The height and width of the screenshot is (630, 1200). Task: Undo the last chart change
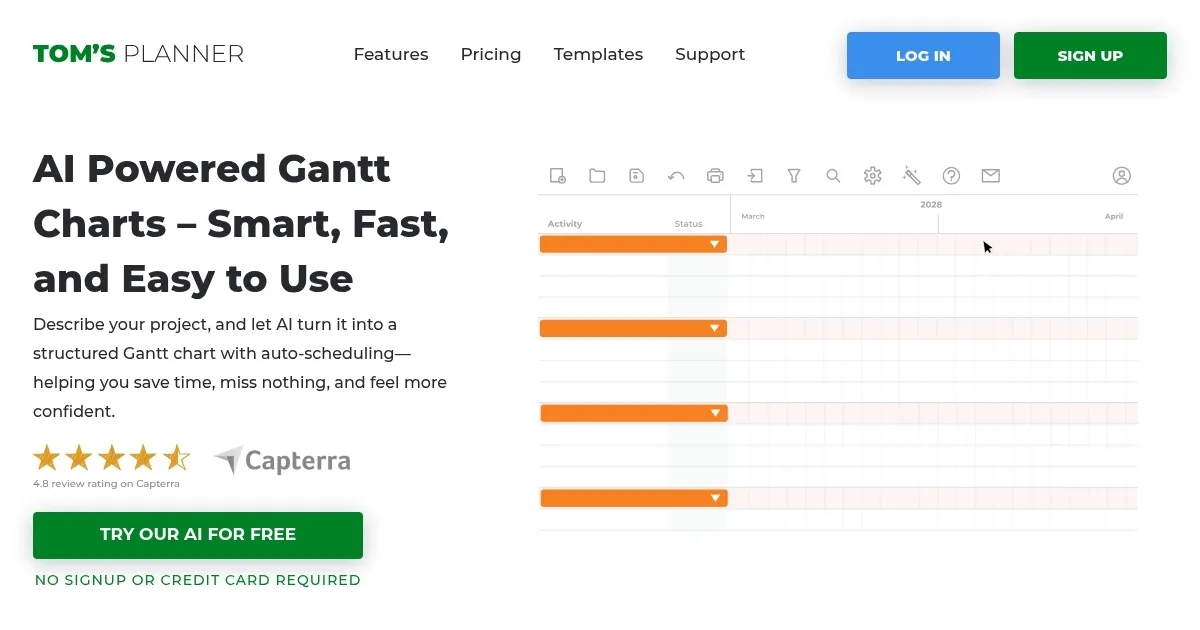pyautogui.click(x=675, y=175)
